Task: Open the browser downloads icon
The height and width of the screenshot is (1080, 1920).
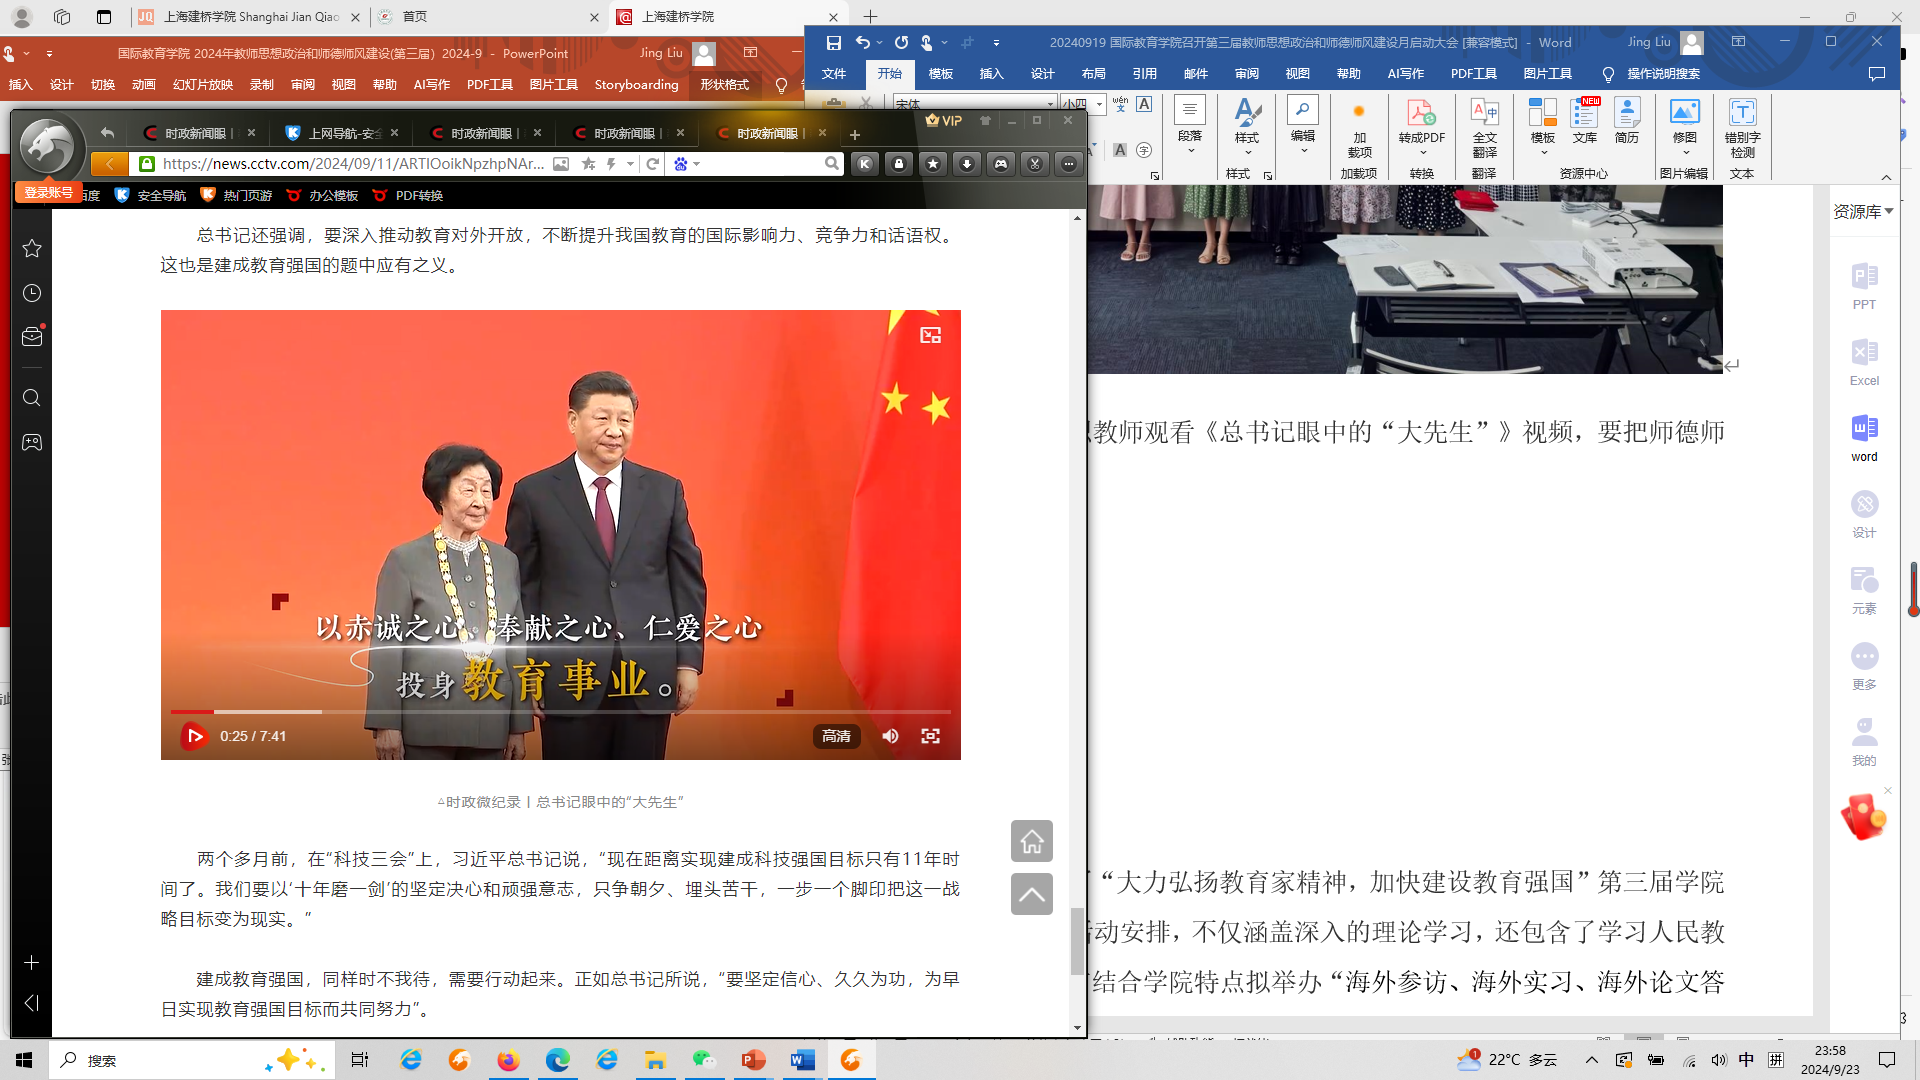Action: (x=967, y=164)
